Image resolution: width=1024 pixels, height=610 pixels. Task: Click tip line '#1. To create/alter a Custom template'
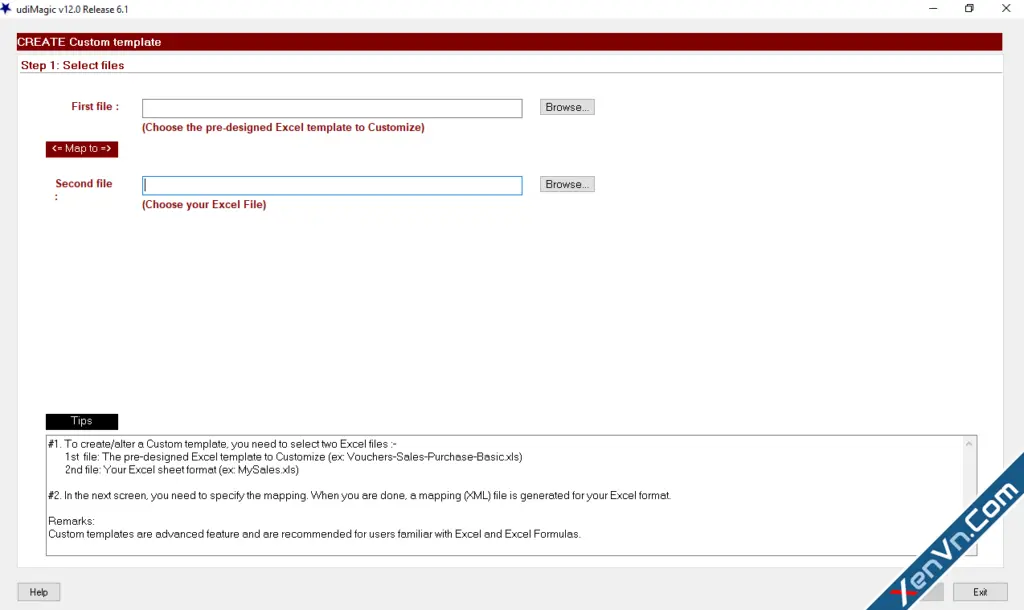(222, 444)
